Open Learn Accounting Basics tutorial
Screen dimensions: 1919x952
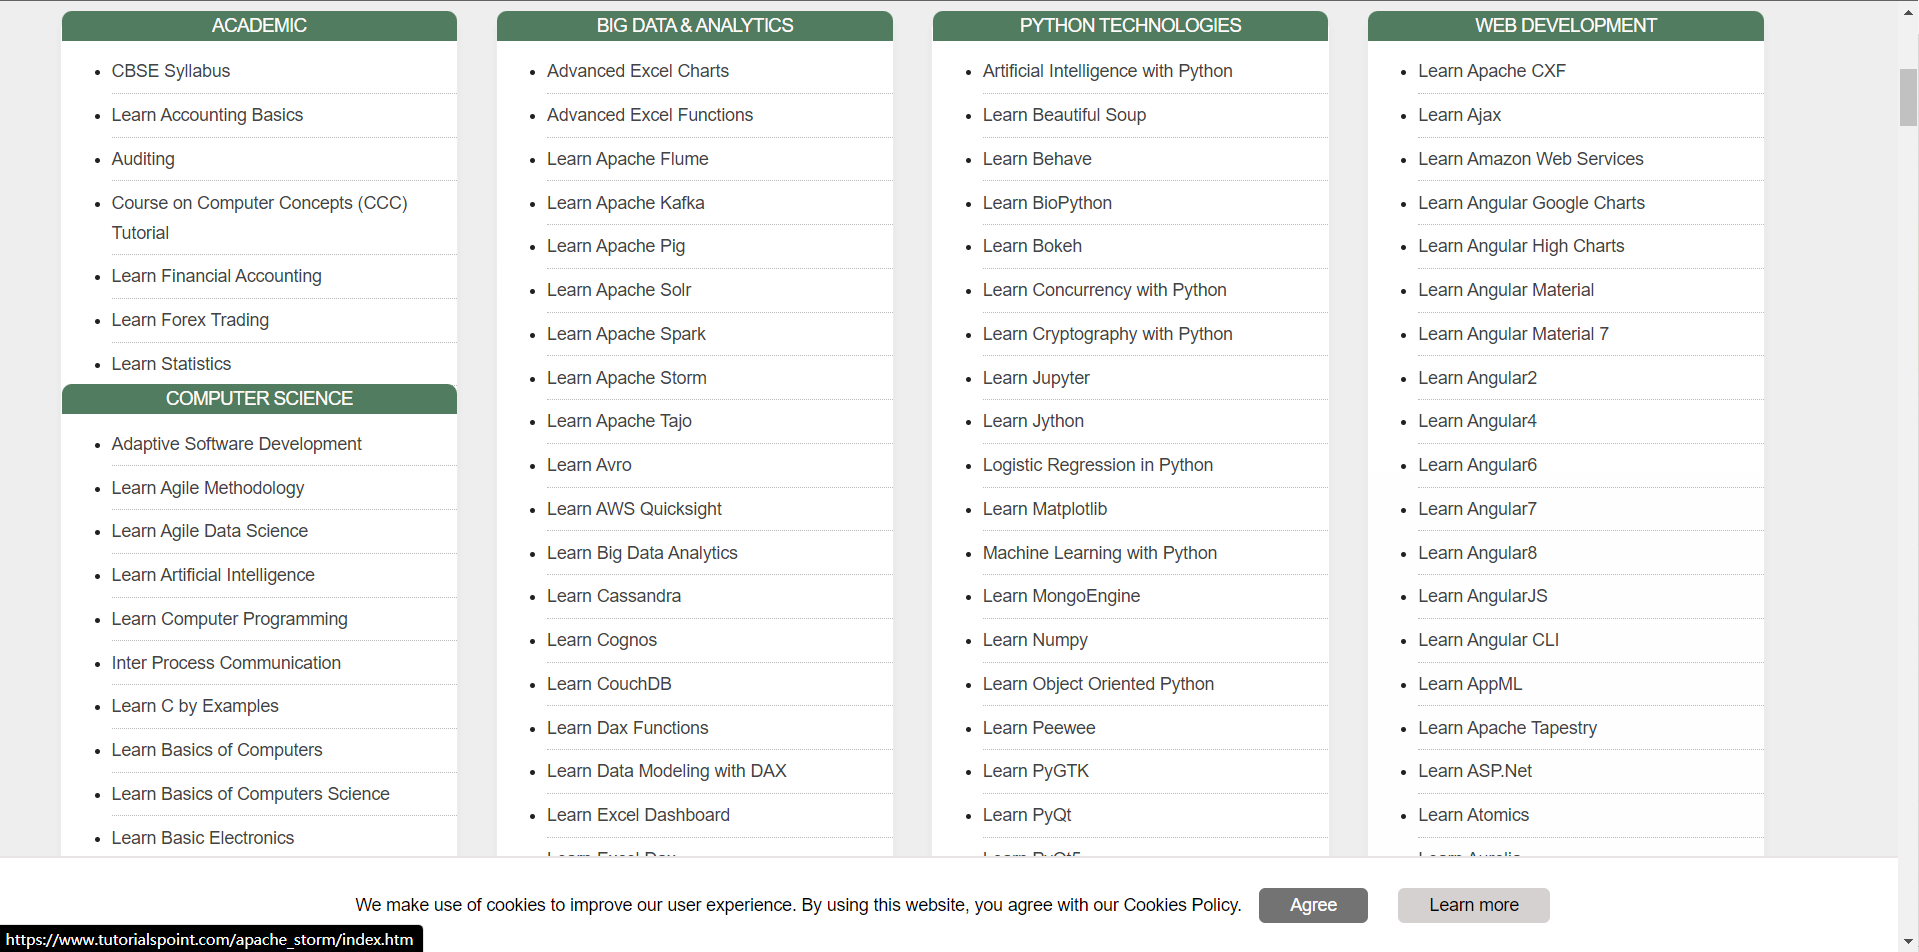point(207,115)
